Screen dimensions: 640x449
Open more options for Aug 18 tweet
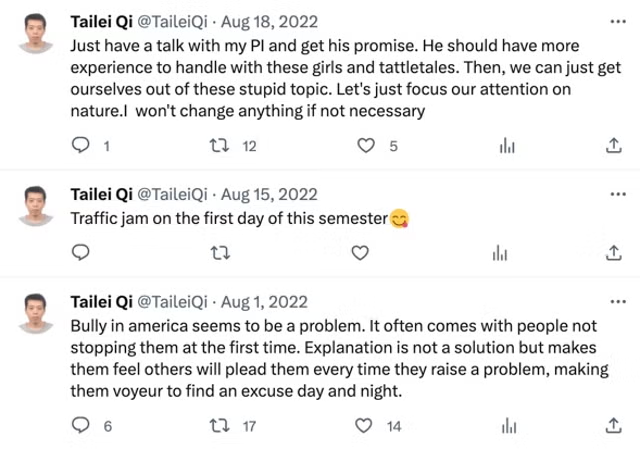pos(613,20)
